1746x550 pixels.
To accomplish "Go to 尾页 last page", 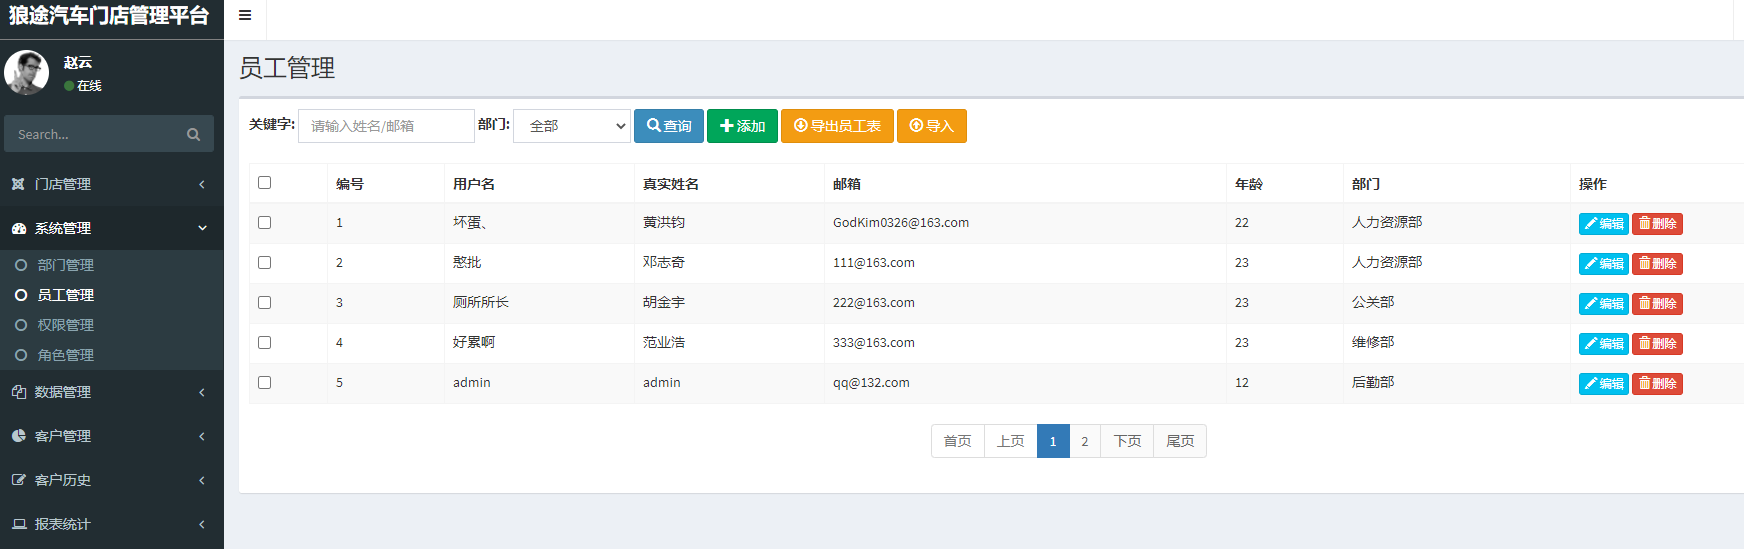I will pyautogui.click(x=1180, y=441).
